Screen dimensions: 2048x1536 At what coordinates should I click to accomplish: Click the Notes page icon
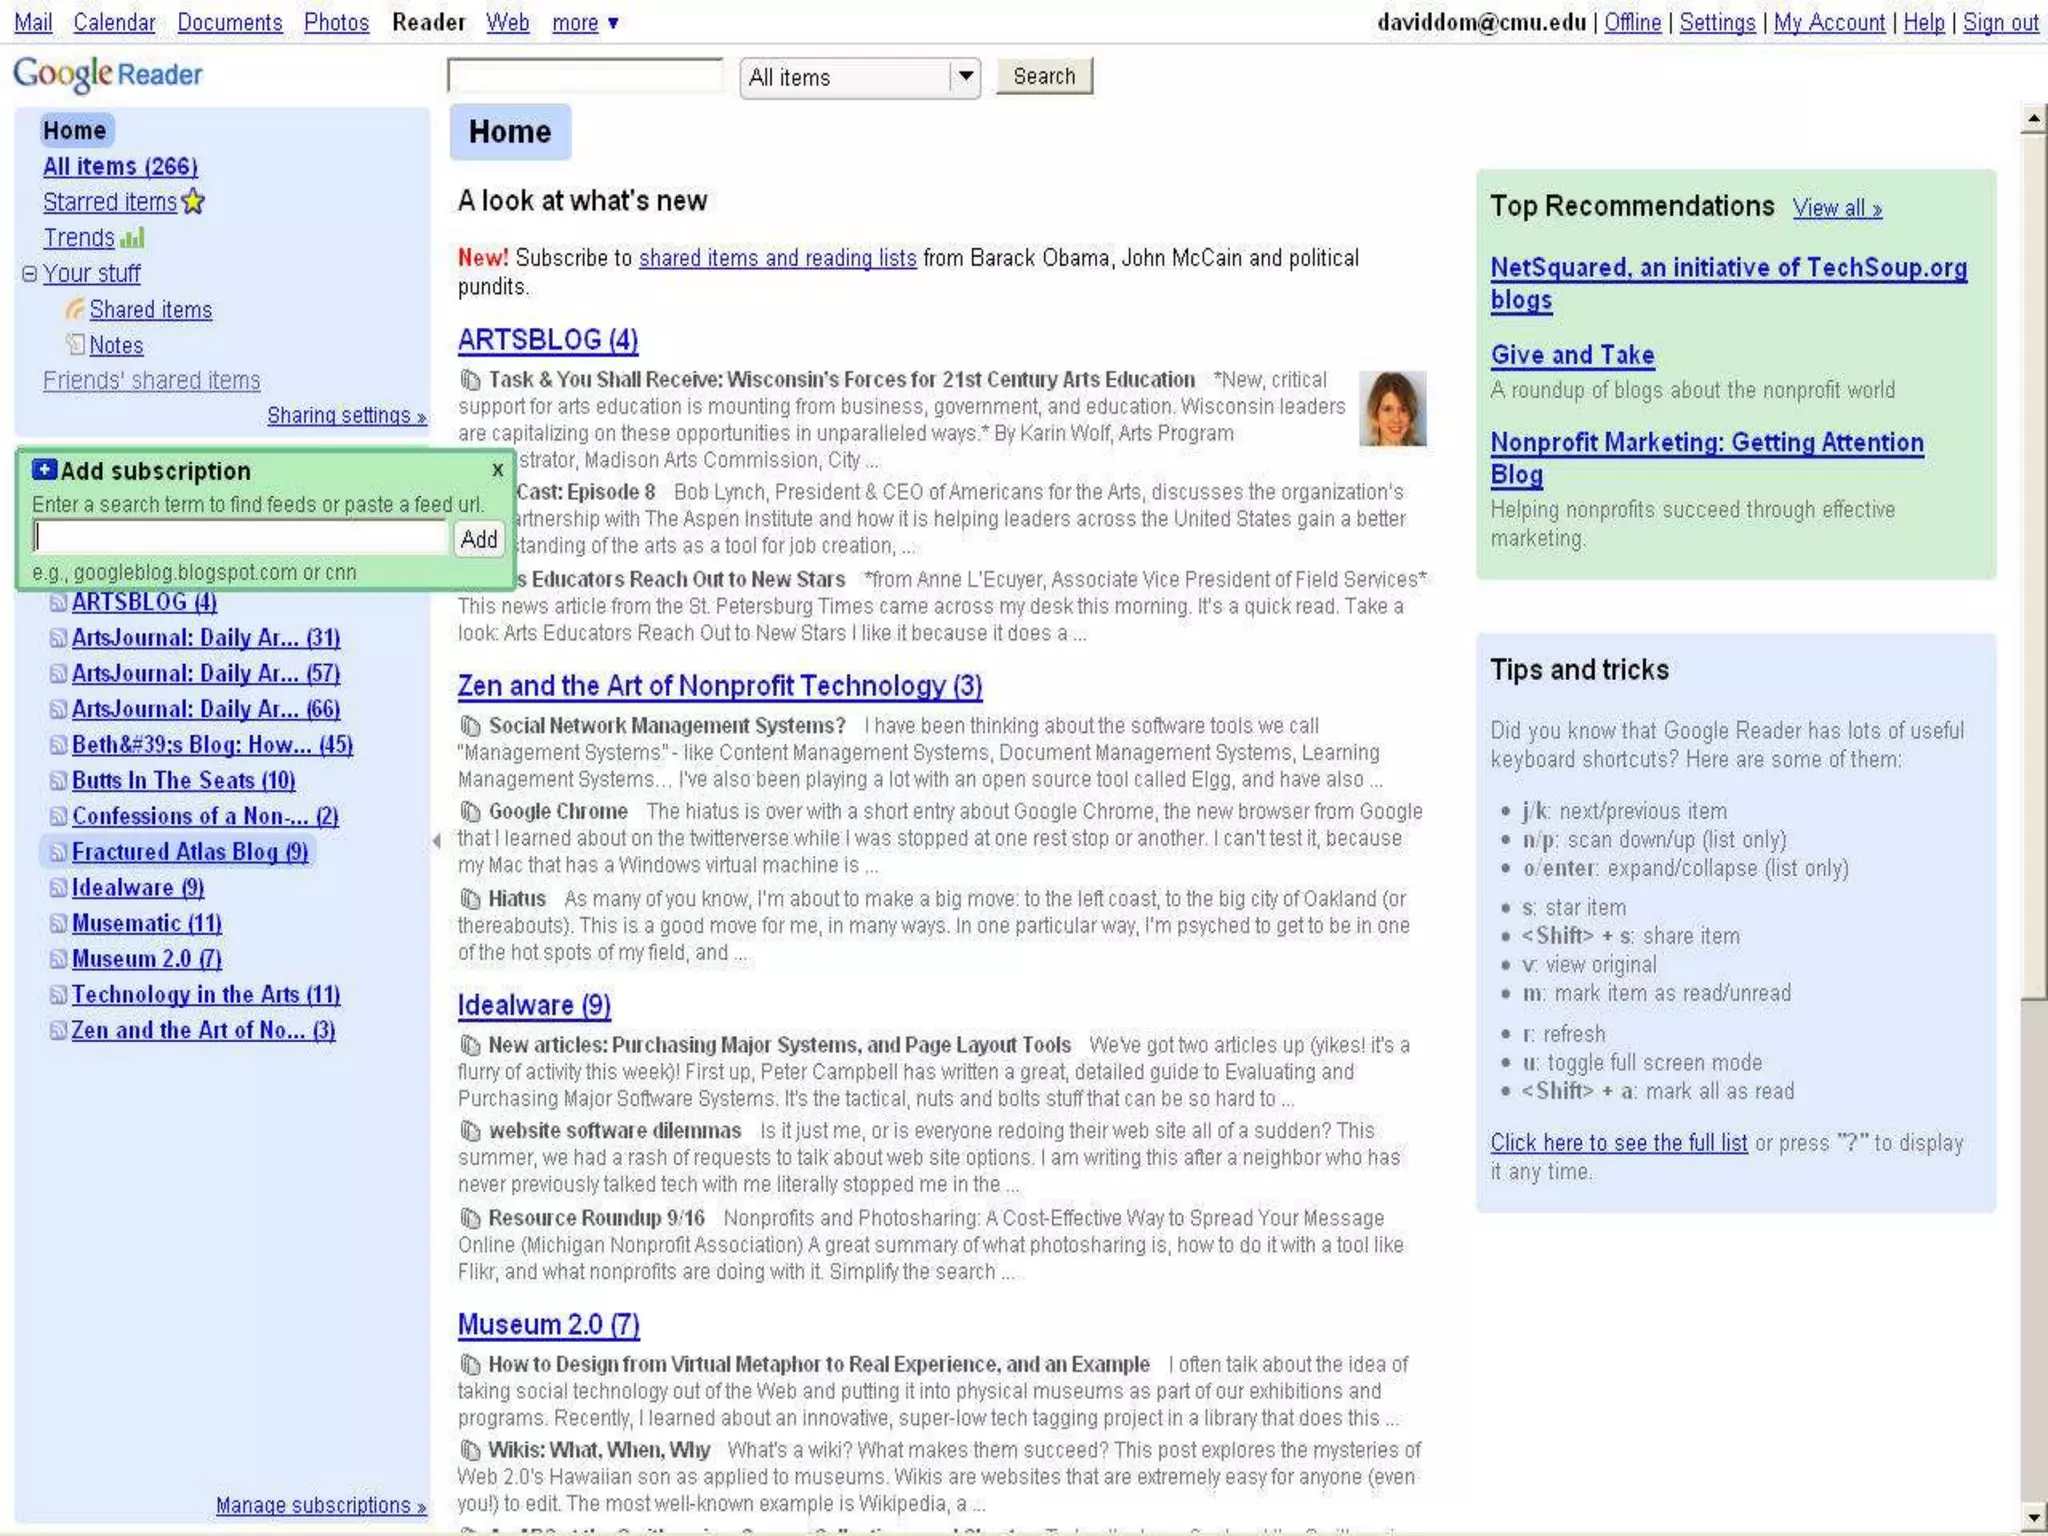coord(75,345)
